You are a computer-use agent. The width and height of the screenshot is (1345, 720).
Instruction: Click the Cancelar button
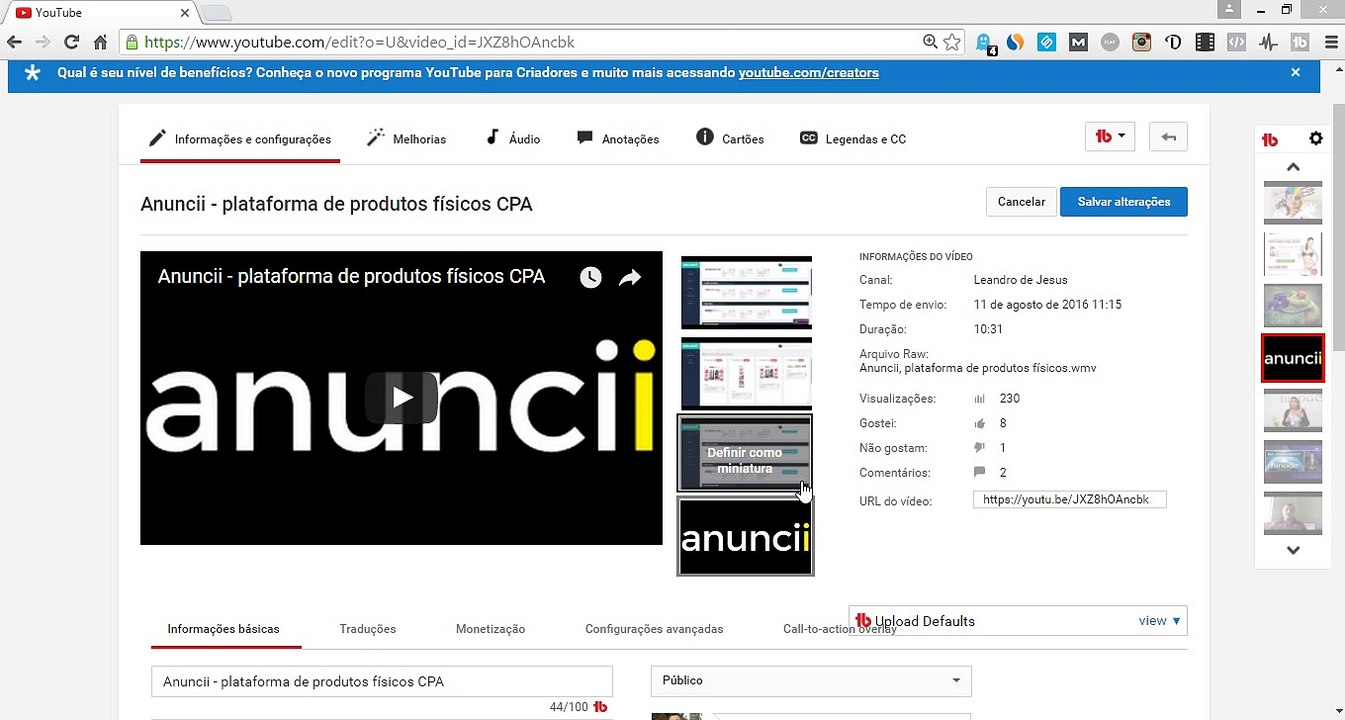coord(1021,202)
